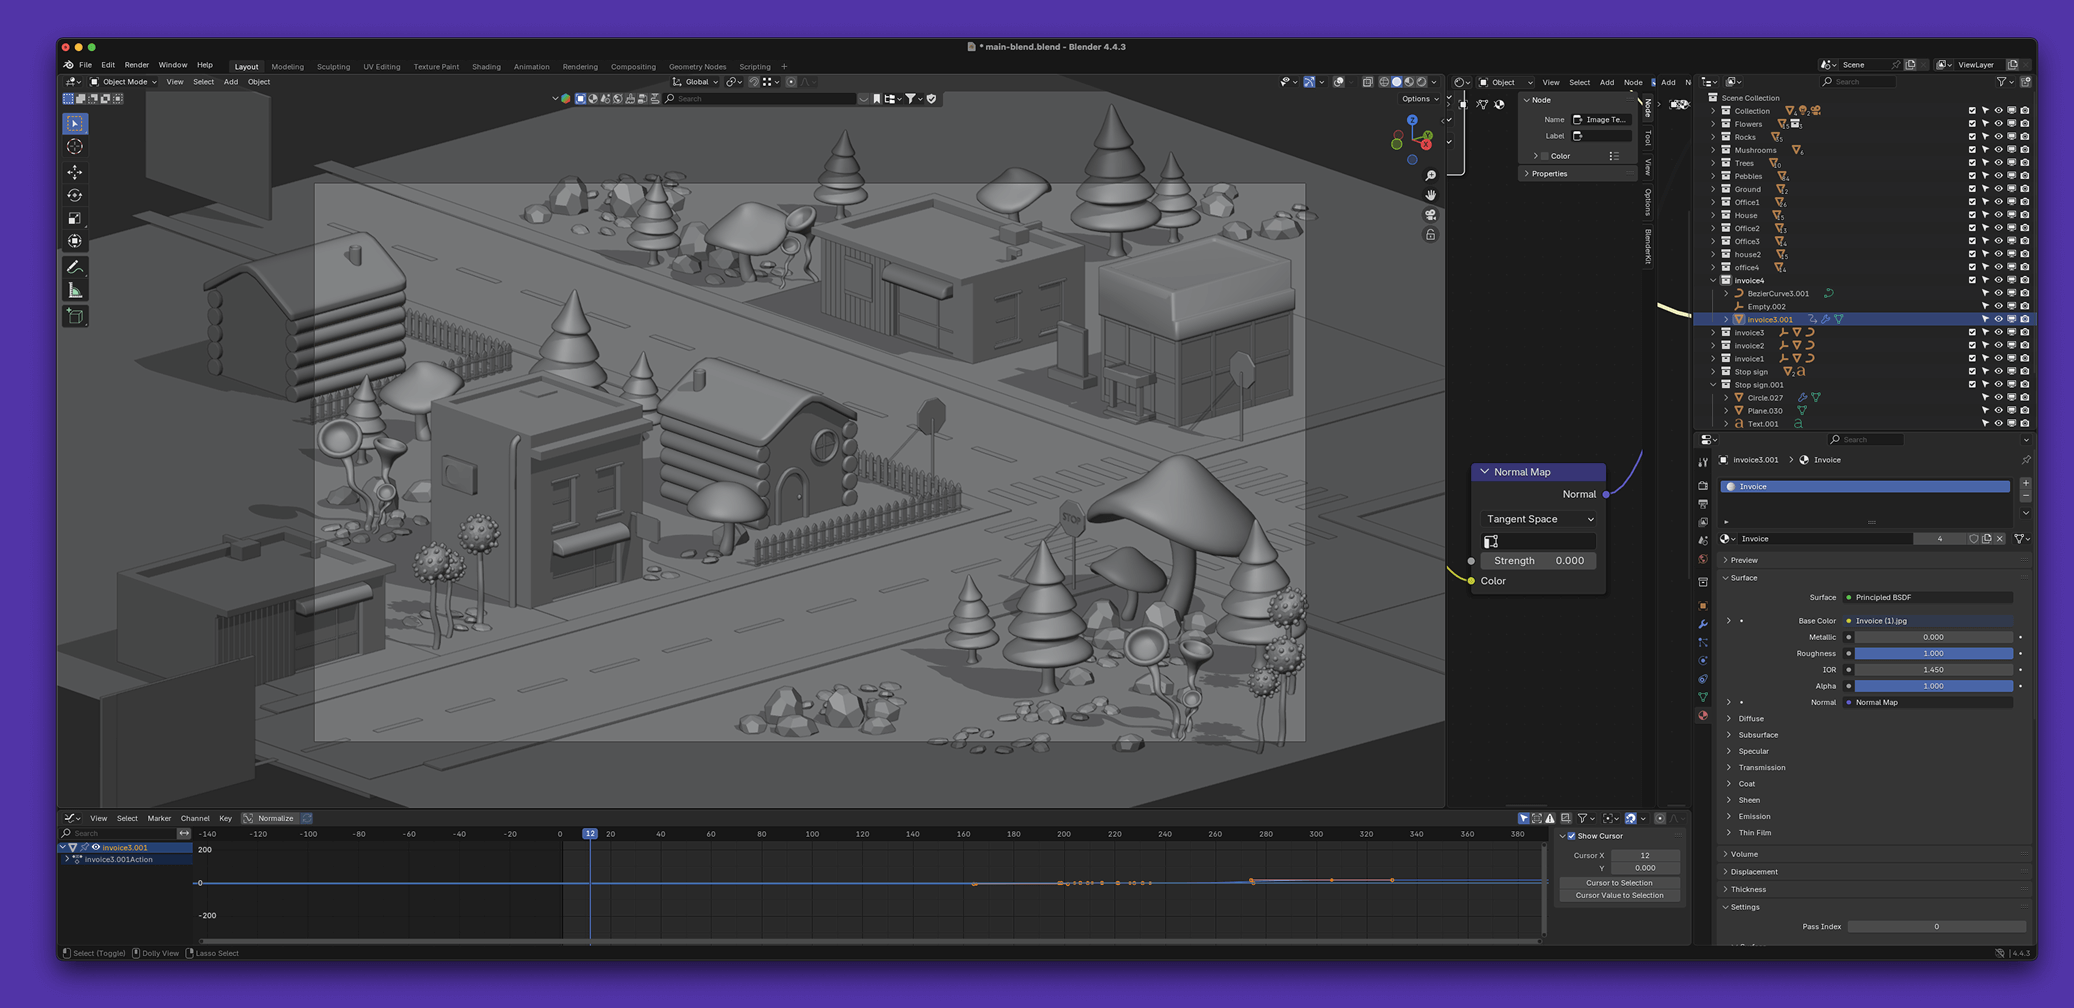Open the Render menu

pos(136,65)
